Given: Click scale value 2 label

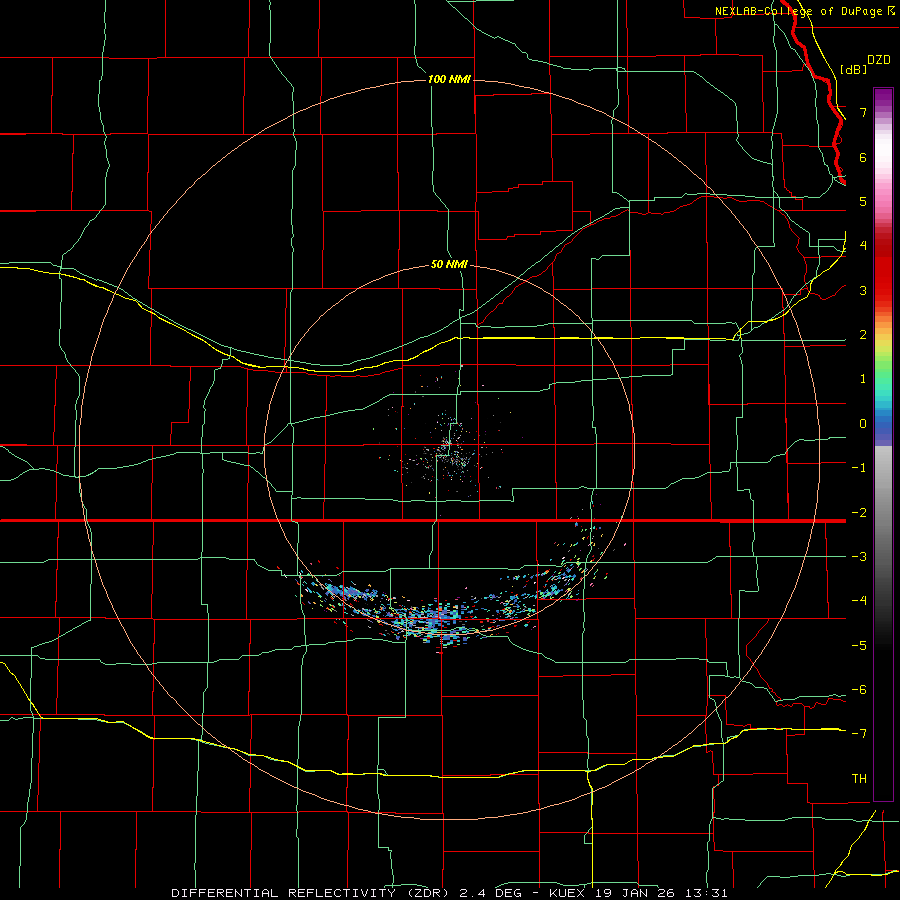Looking at the screenshot, I should (x=863, y=335).
